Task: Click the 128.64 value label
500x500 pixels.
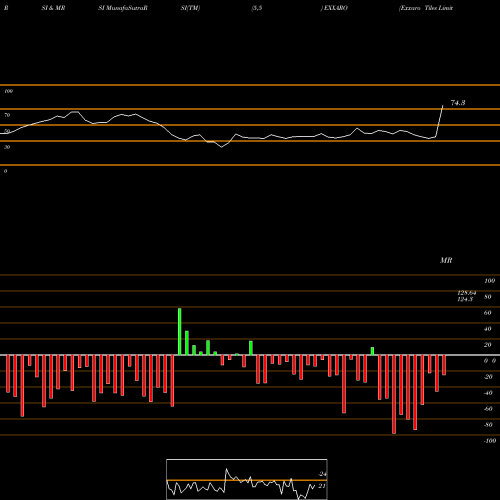Action: (x=467, y=293)
